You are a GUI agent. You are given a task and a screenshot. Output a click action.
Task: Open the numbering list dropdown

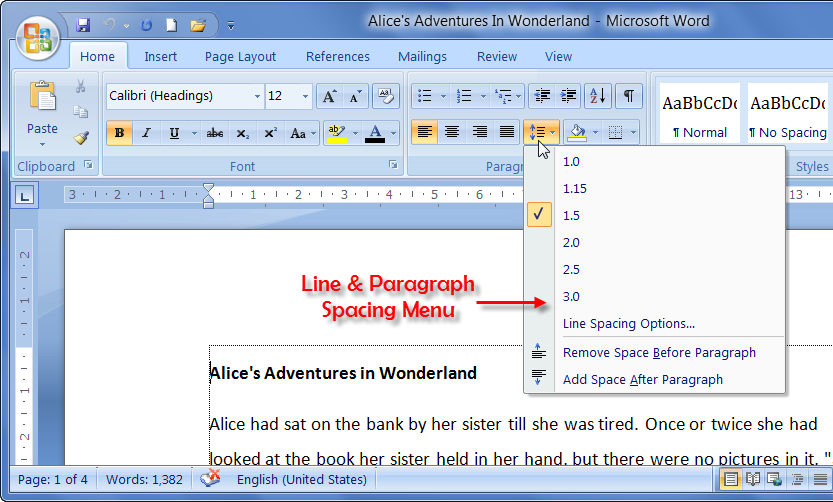483,96
